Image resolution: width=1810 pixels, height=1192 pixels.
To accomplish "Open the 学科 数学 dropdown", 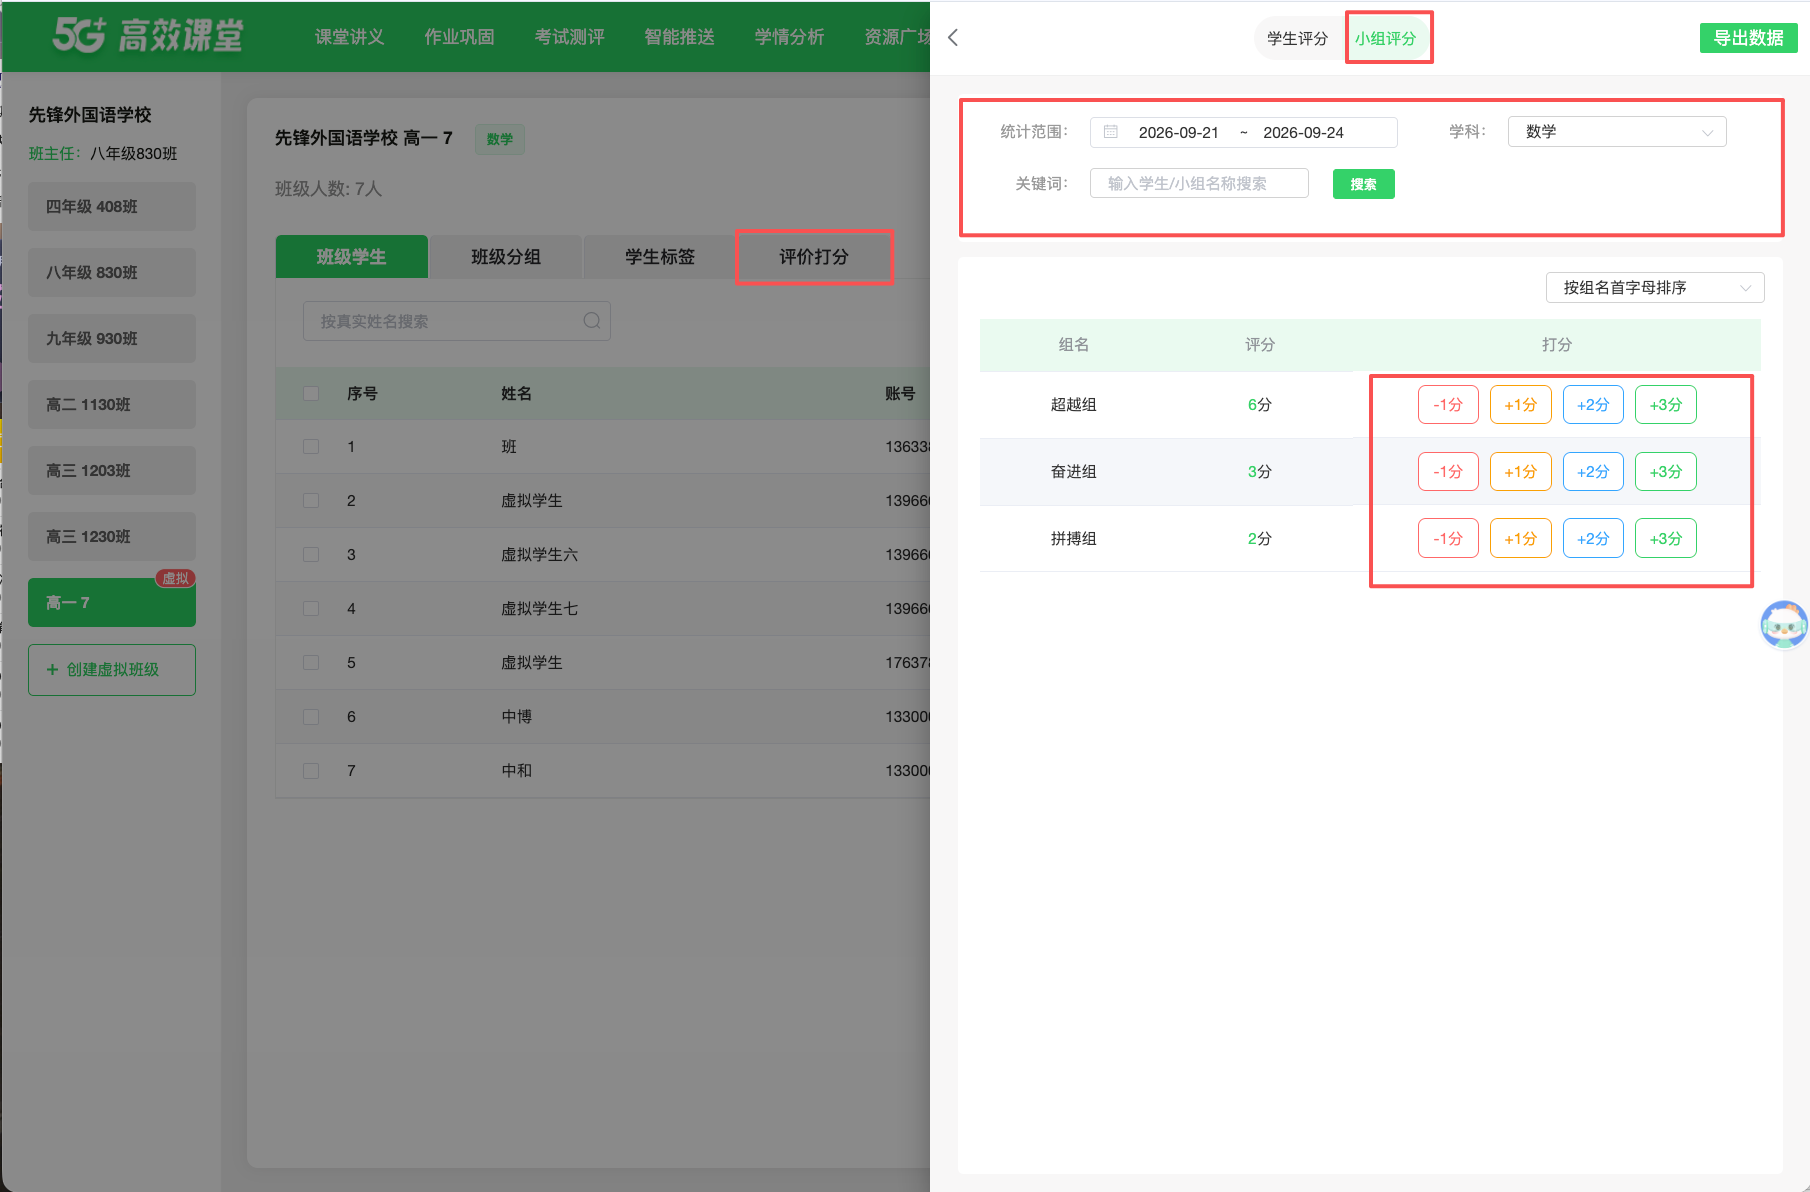I will 1617,132.
